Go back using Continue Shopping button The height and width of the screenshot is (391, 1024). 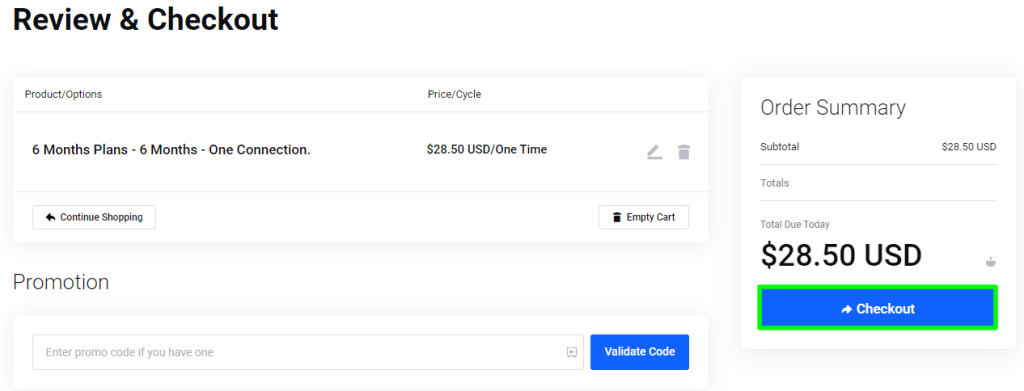[94, 217]
